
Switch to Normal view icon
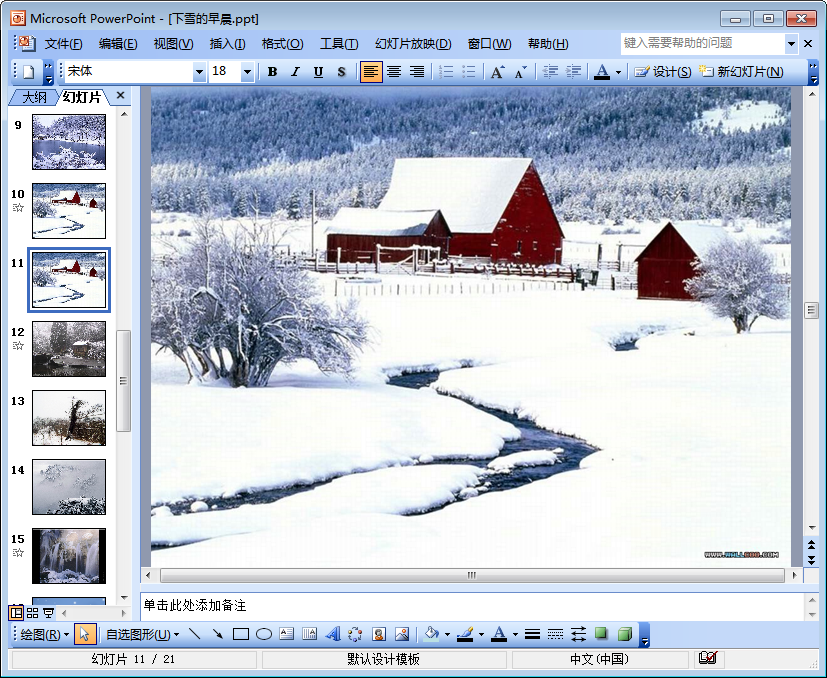click(x=16, y=613)
